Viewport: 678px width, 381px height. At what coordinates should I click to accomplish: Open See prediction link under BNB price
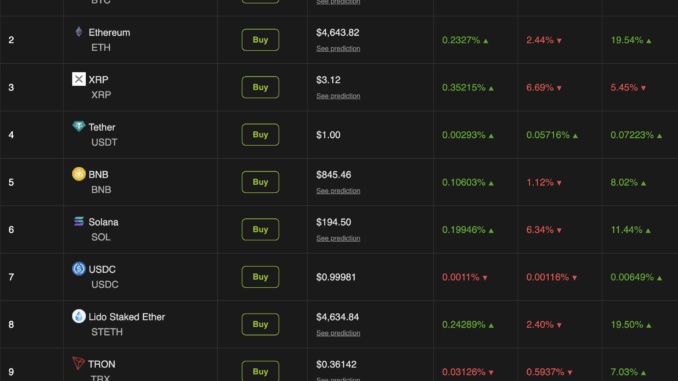pyautogui.click(x=338, y=191)
